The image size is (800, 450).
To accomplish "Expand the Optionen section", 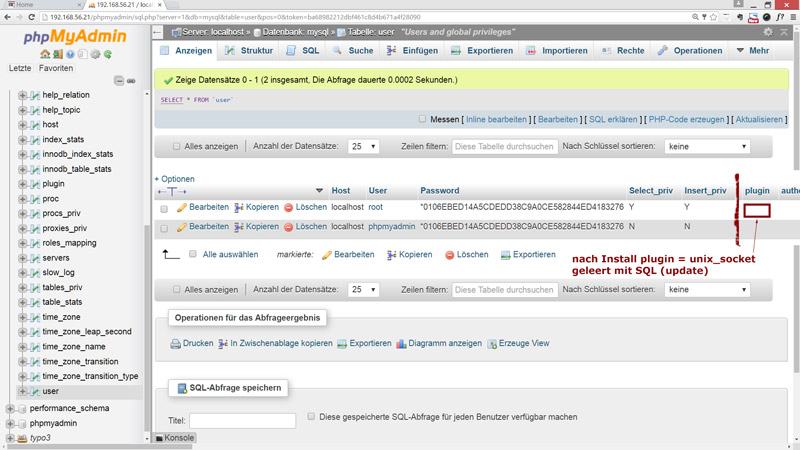I will 174,179.
